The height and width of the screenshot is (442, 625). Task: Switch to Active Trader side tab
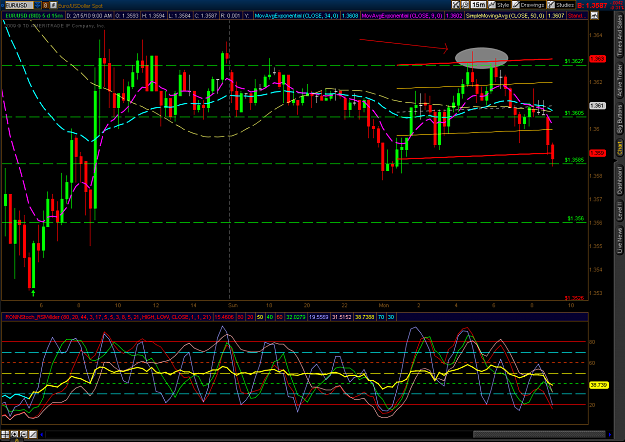click(620, 80)
